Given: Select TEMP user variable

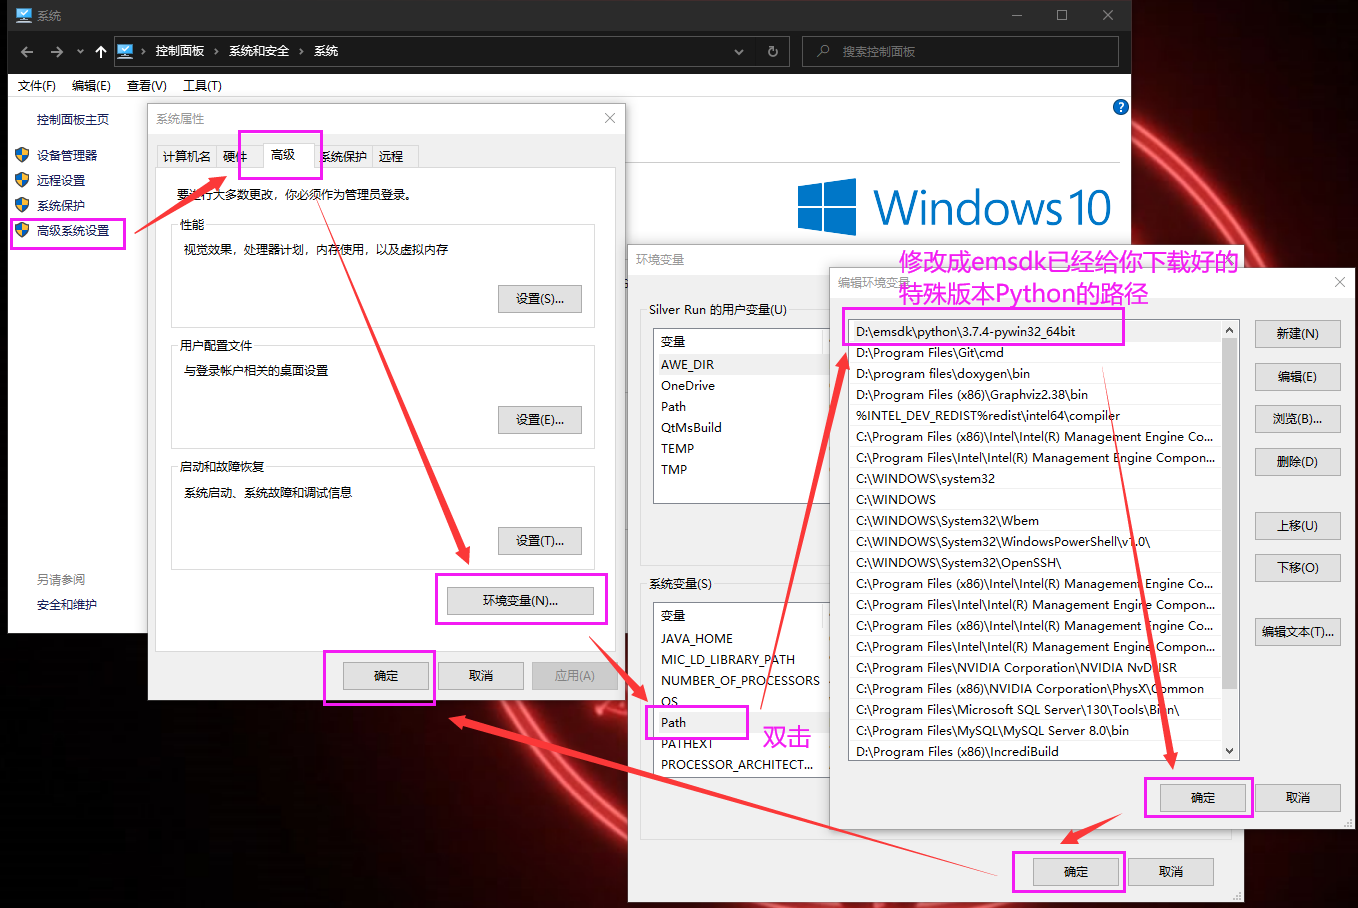Looking at the screenshot, I should point(740,449).
